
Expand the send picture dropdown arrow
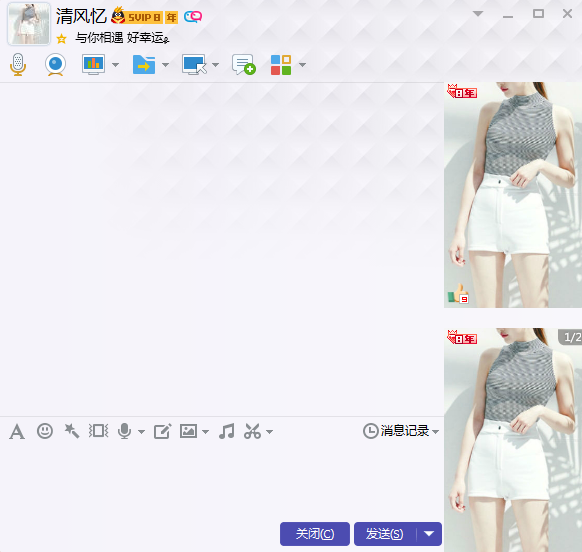point(206,432)
